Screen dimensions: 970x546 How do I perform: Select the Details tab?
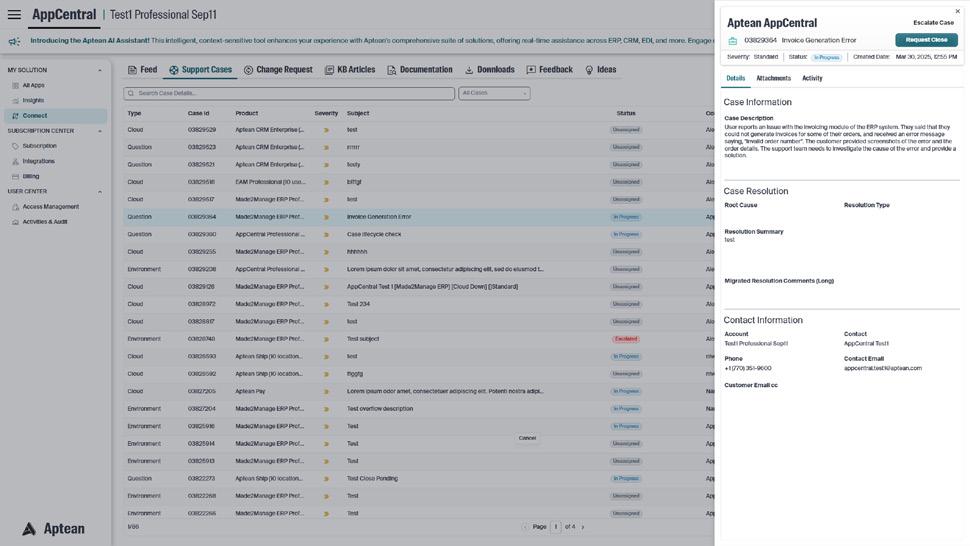(736, 79)
